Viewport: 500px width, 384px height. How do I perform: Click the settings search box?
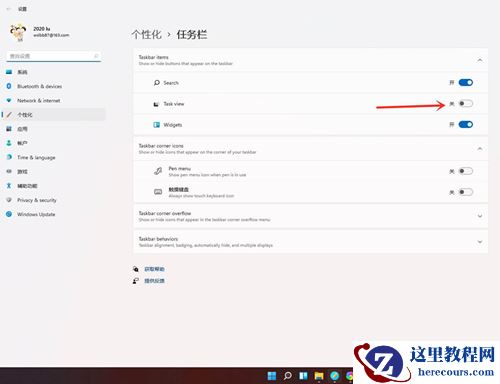point(54,56)
